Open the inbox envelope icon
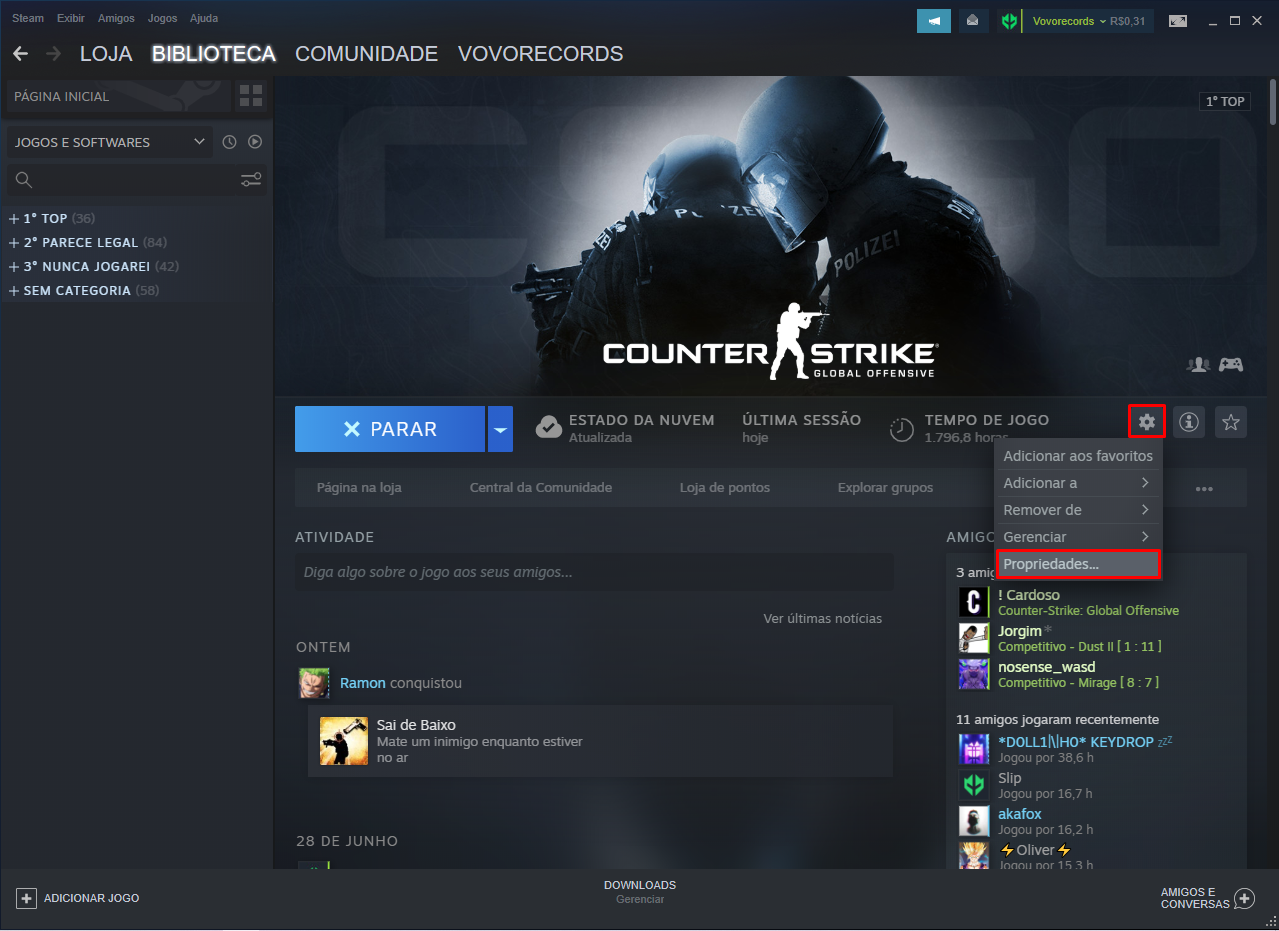This screenshot has height=931, width=1279. point(972,21)
